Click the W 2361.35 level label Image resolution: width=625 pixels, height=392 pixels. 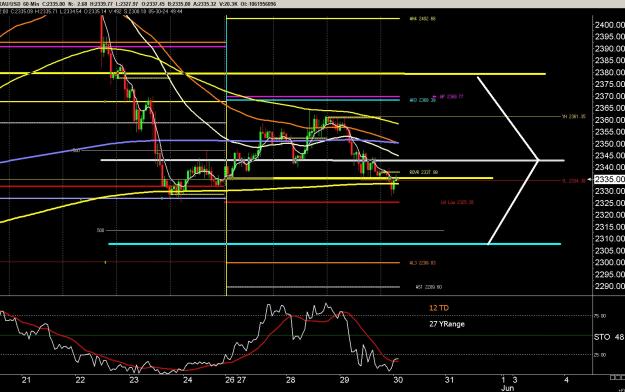coord(574,117)
